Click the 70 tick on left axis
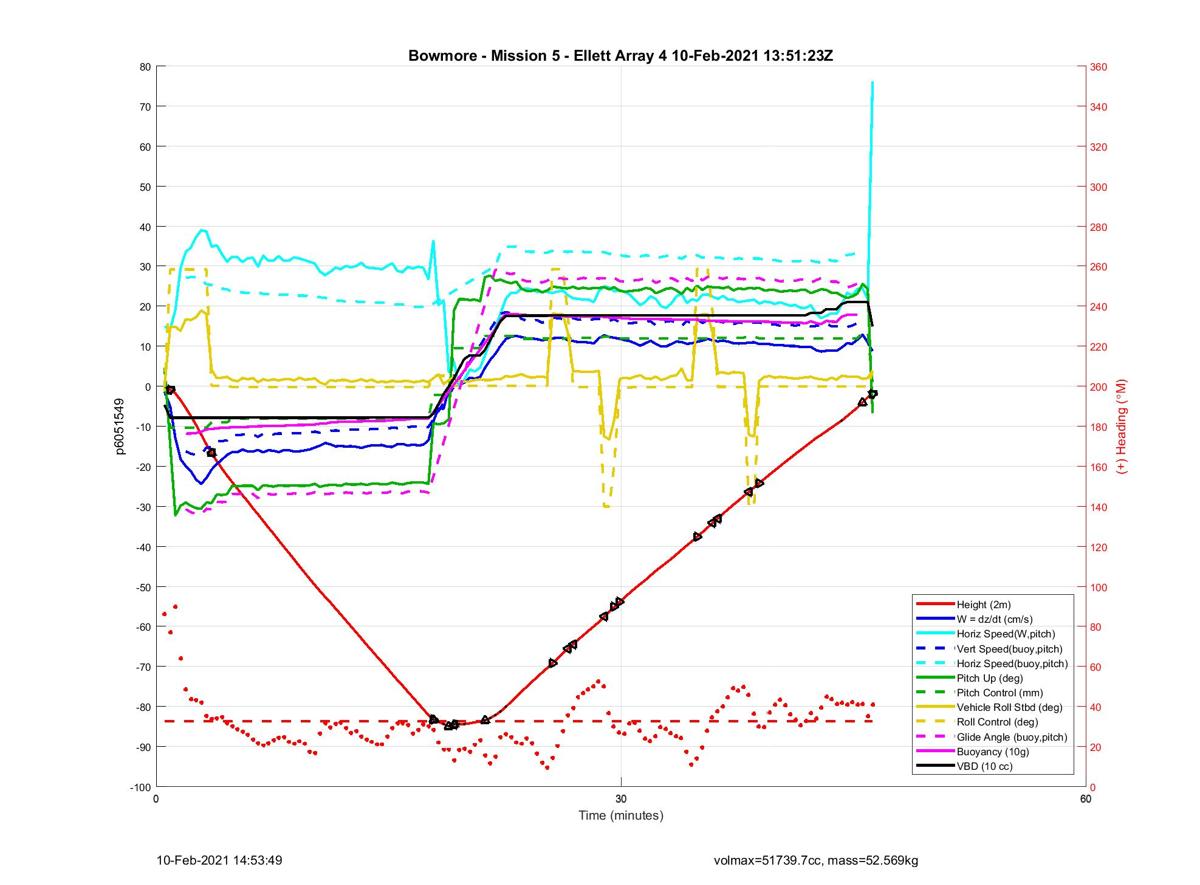The image size is (1200, 885). click(x=145, y=107)
